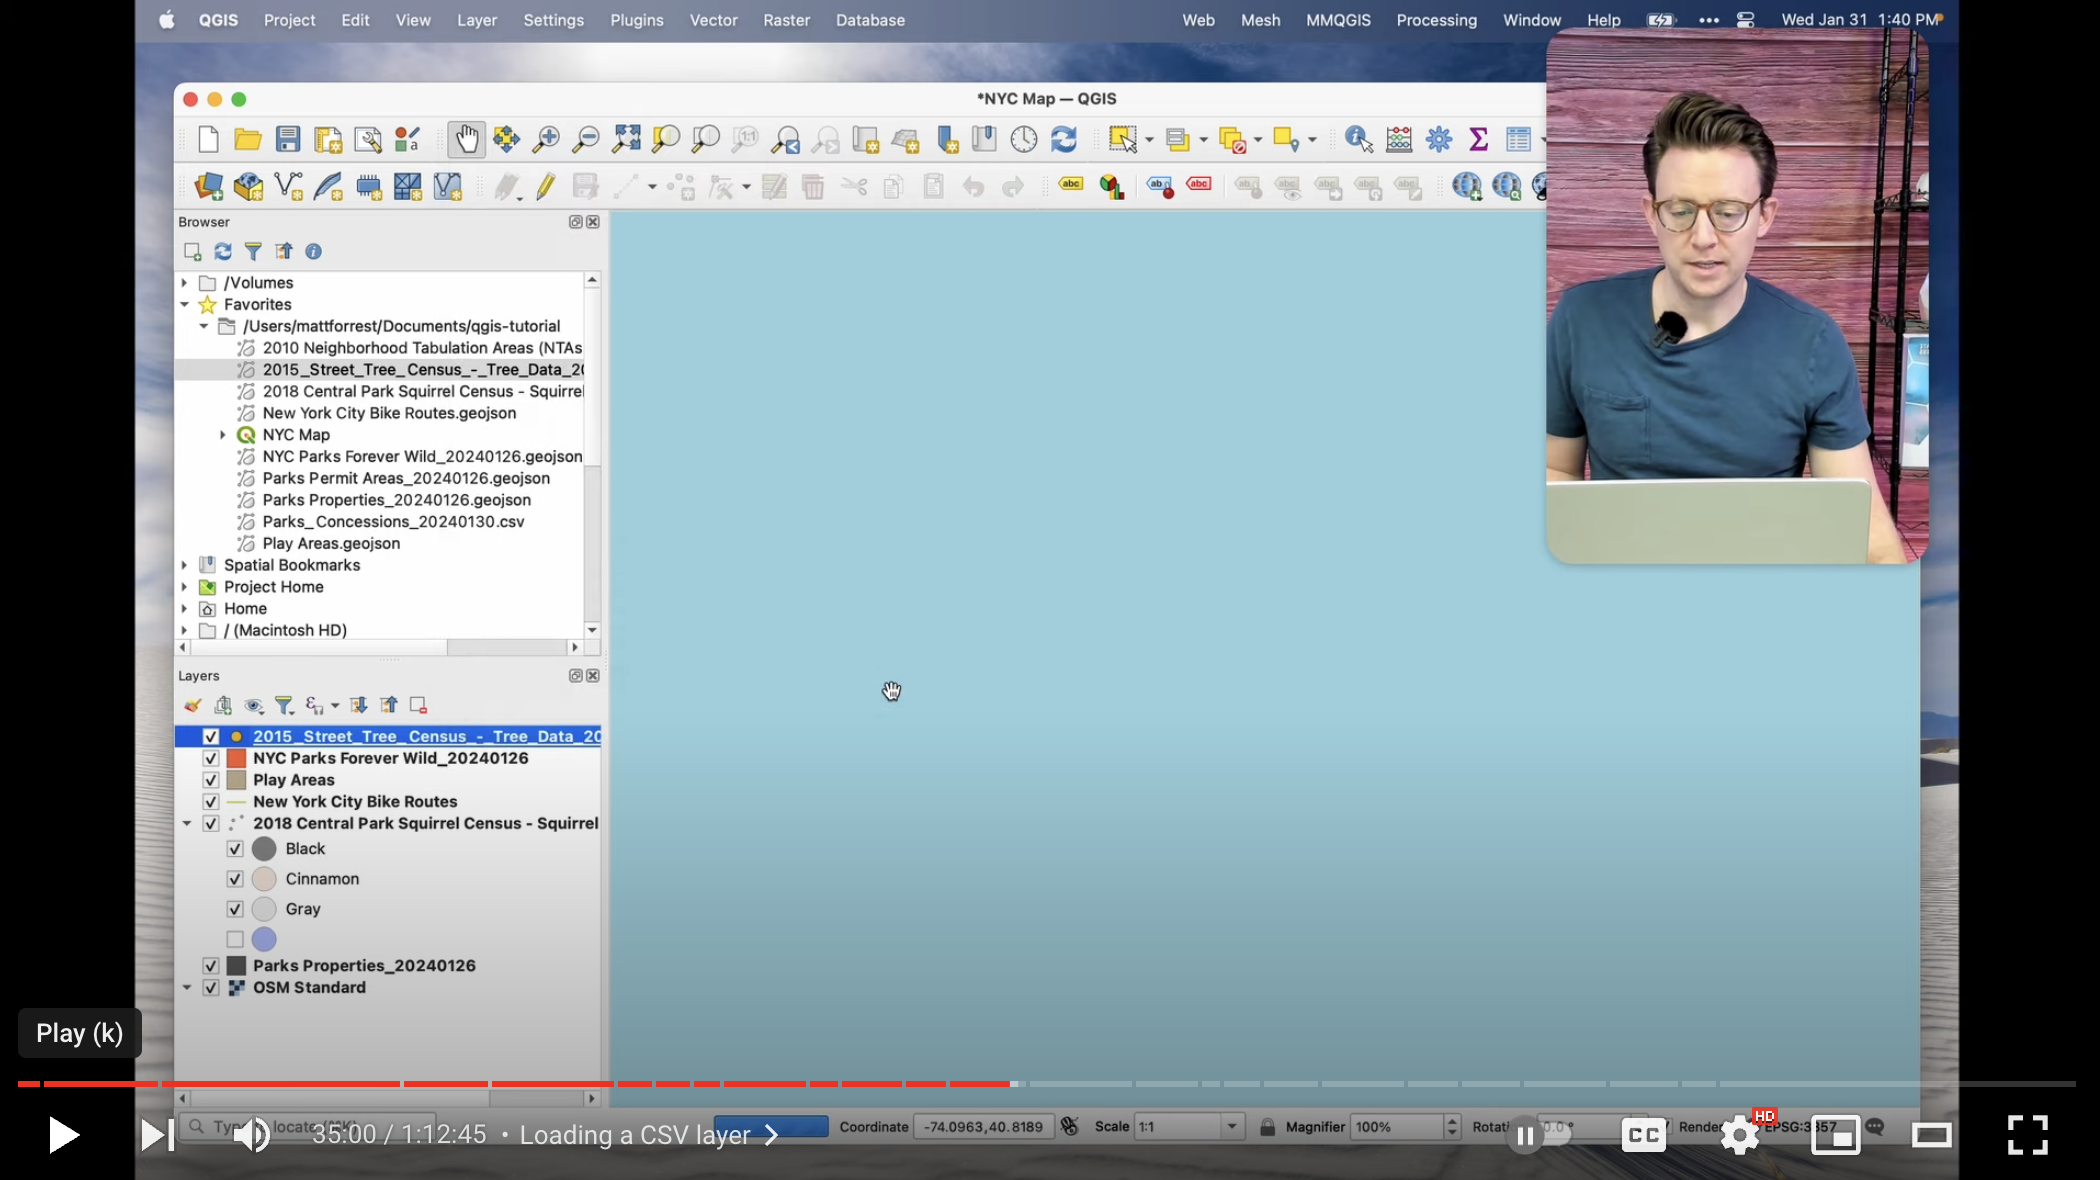Screen dimensions: 2100x1180
Task: Collapse all items in Browser panel
Action: 284,251
